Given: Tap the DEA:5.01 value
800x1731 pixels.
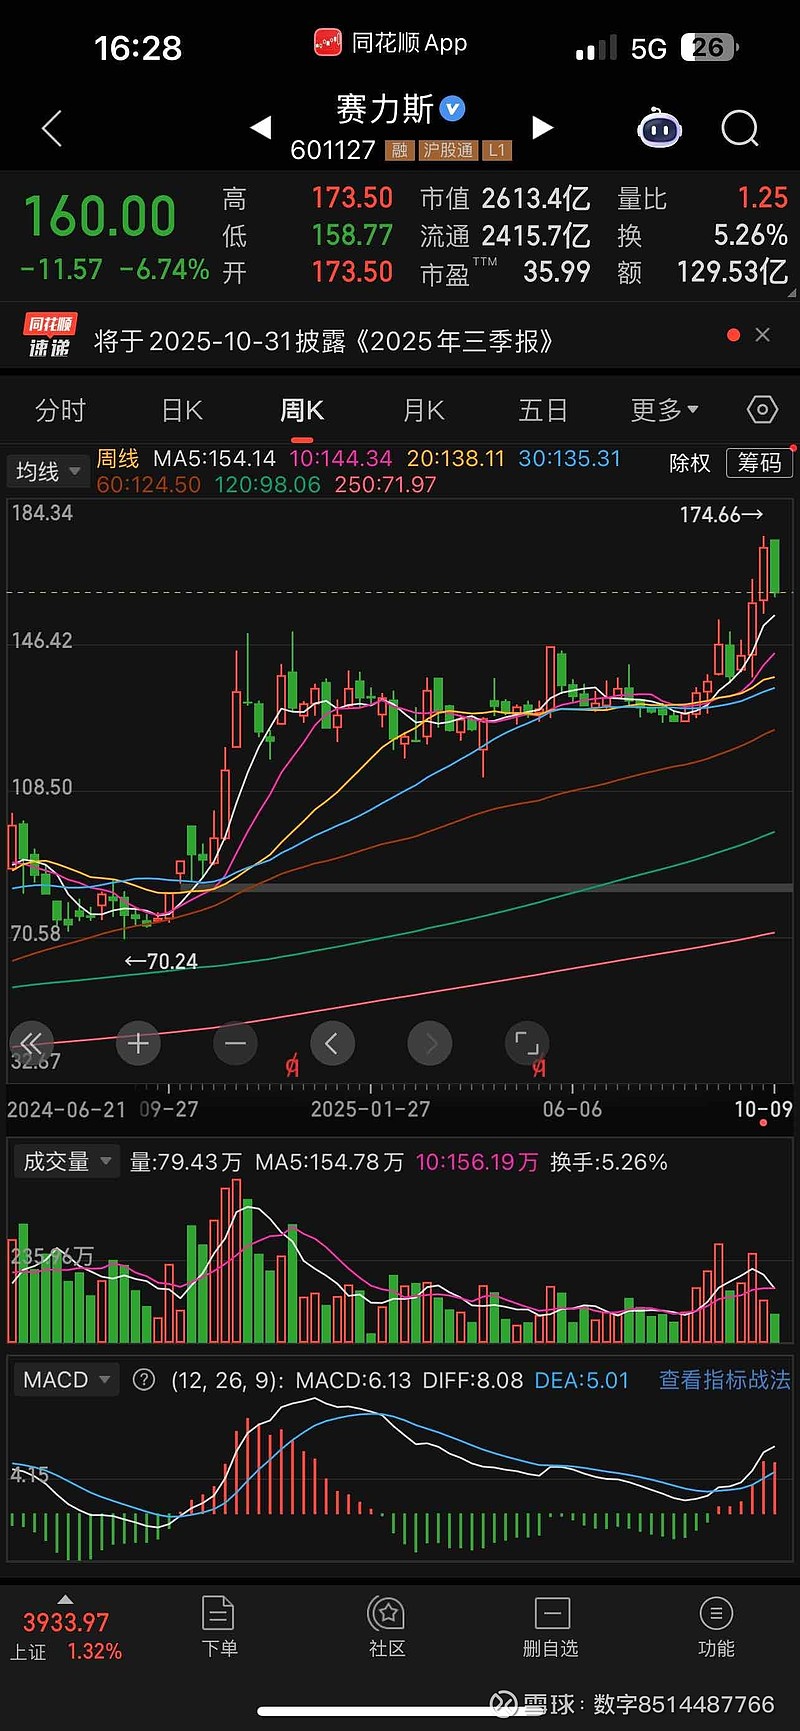Looking at the screenshot, I should pos(582,1380).
